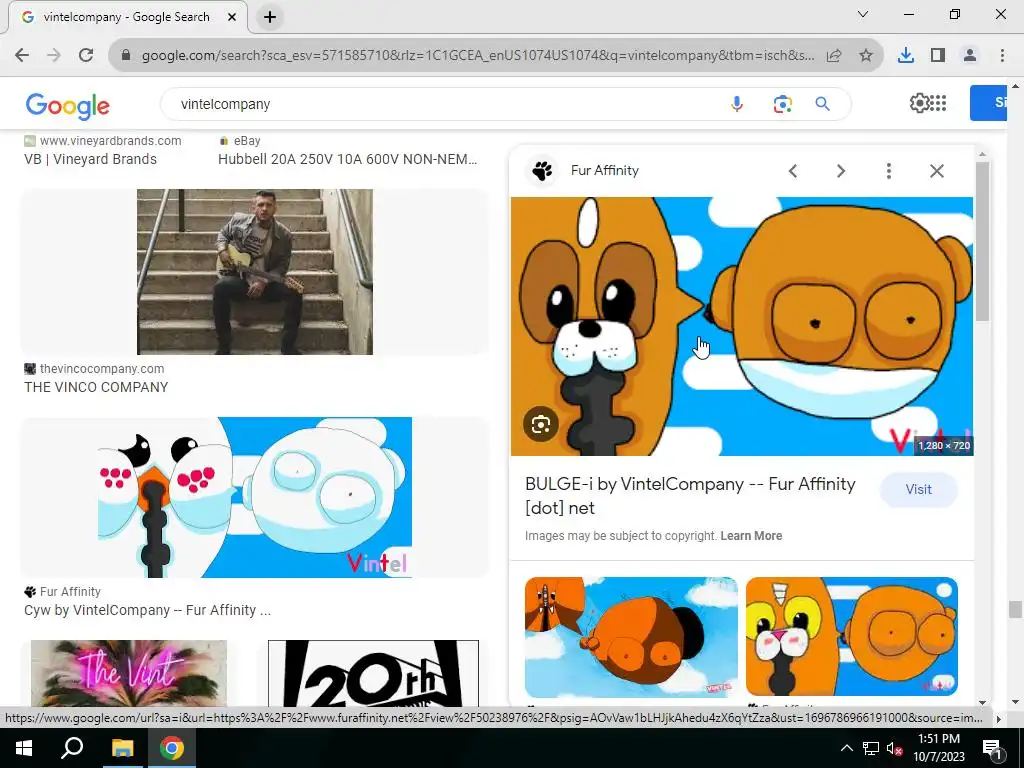Click the page scrollbar up arrow
The height and width of the screenshot is (768, 1024).
(1015, 86)
